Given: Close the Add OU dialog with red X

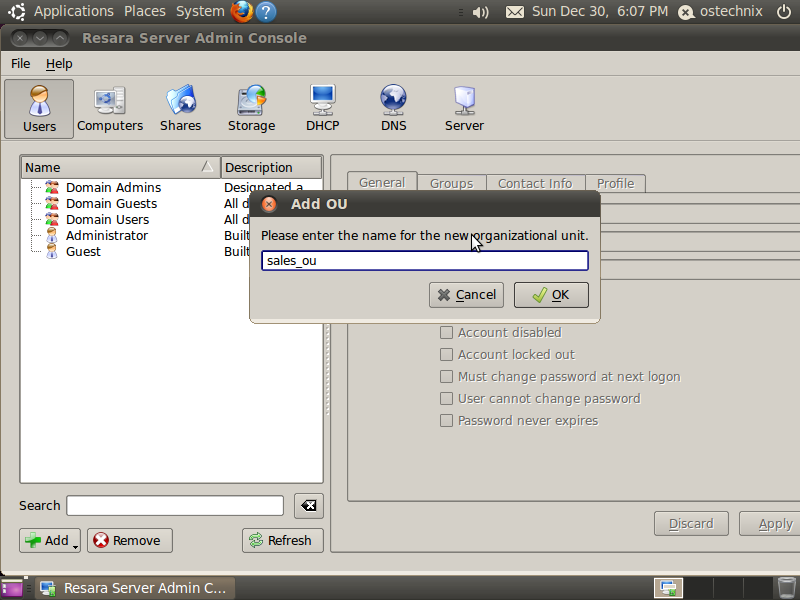Looking at the screenshot, I should 269,204.
